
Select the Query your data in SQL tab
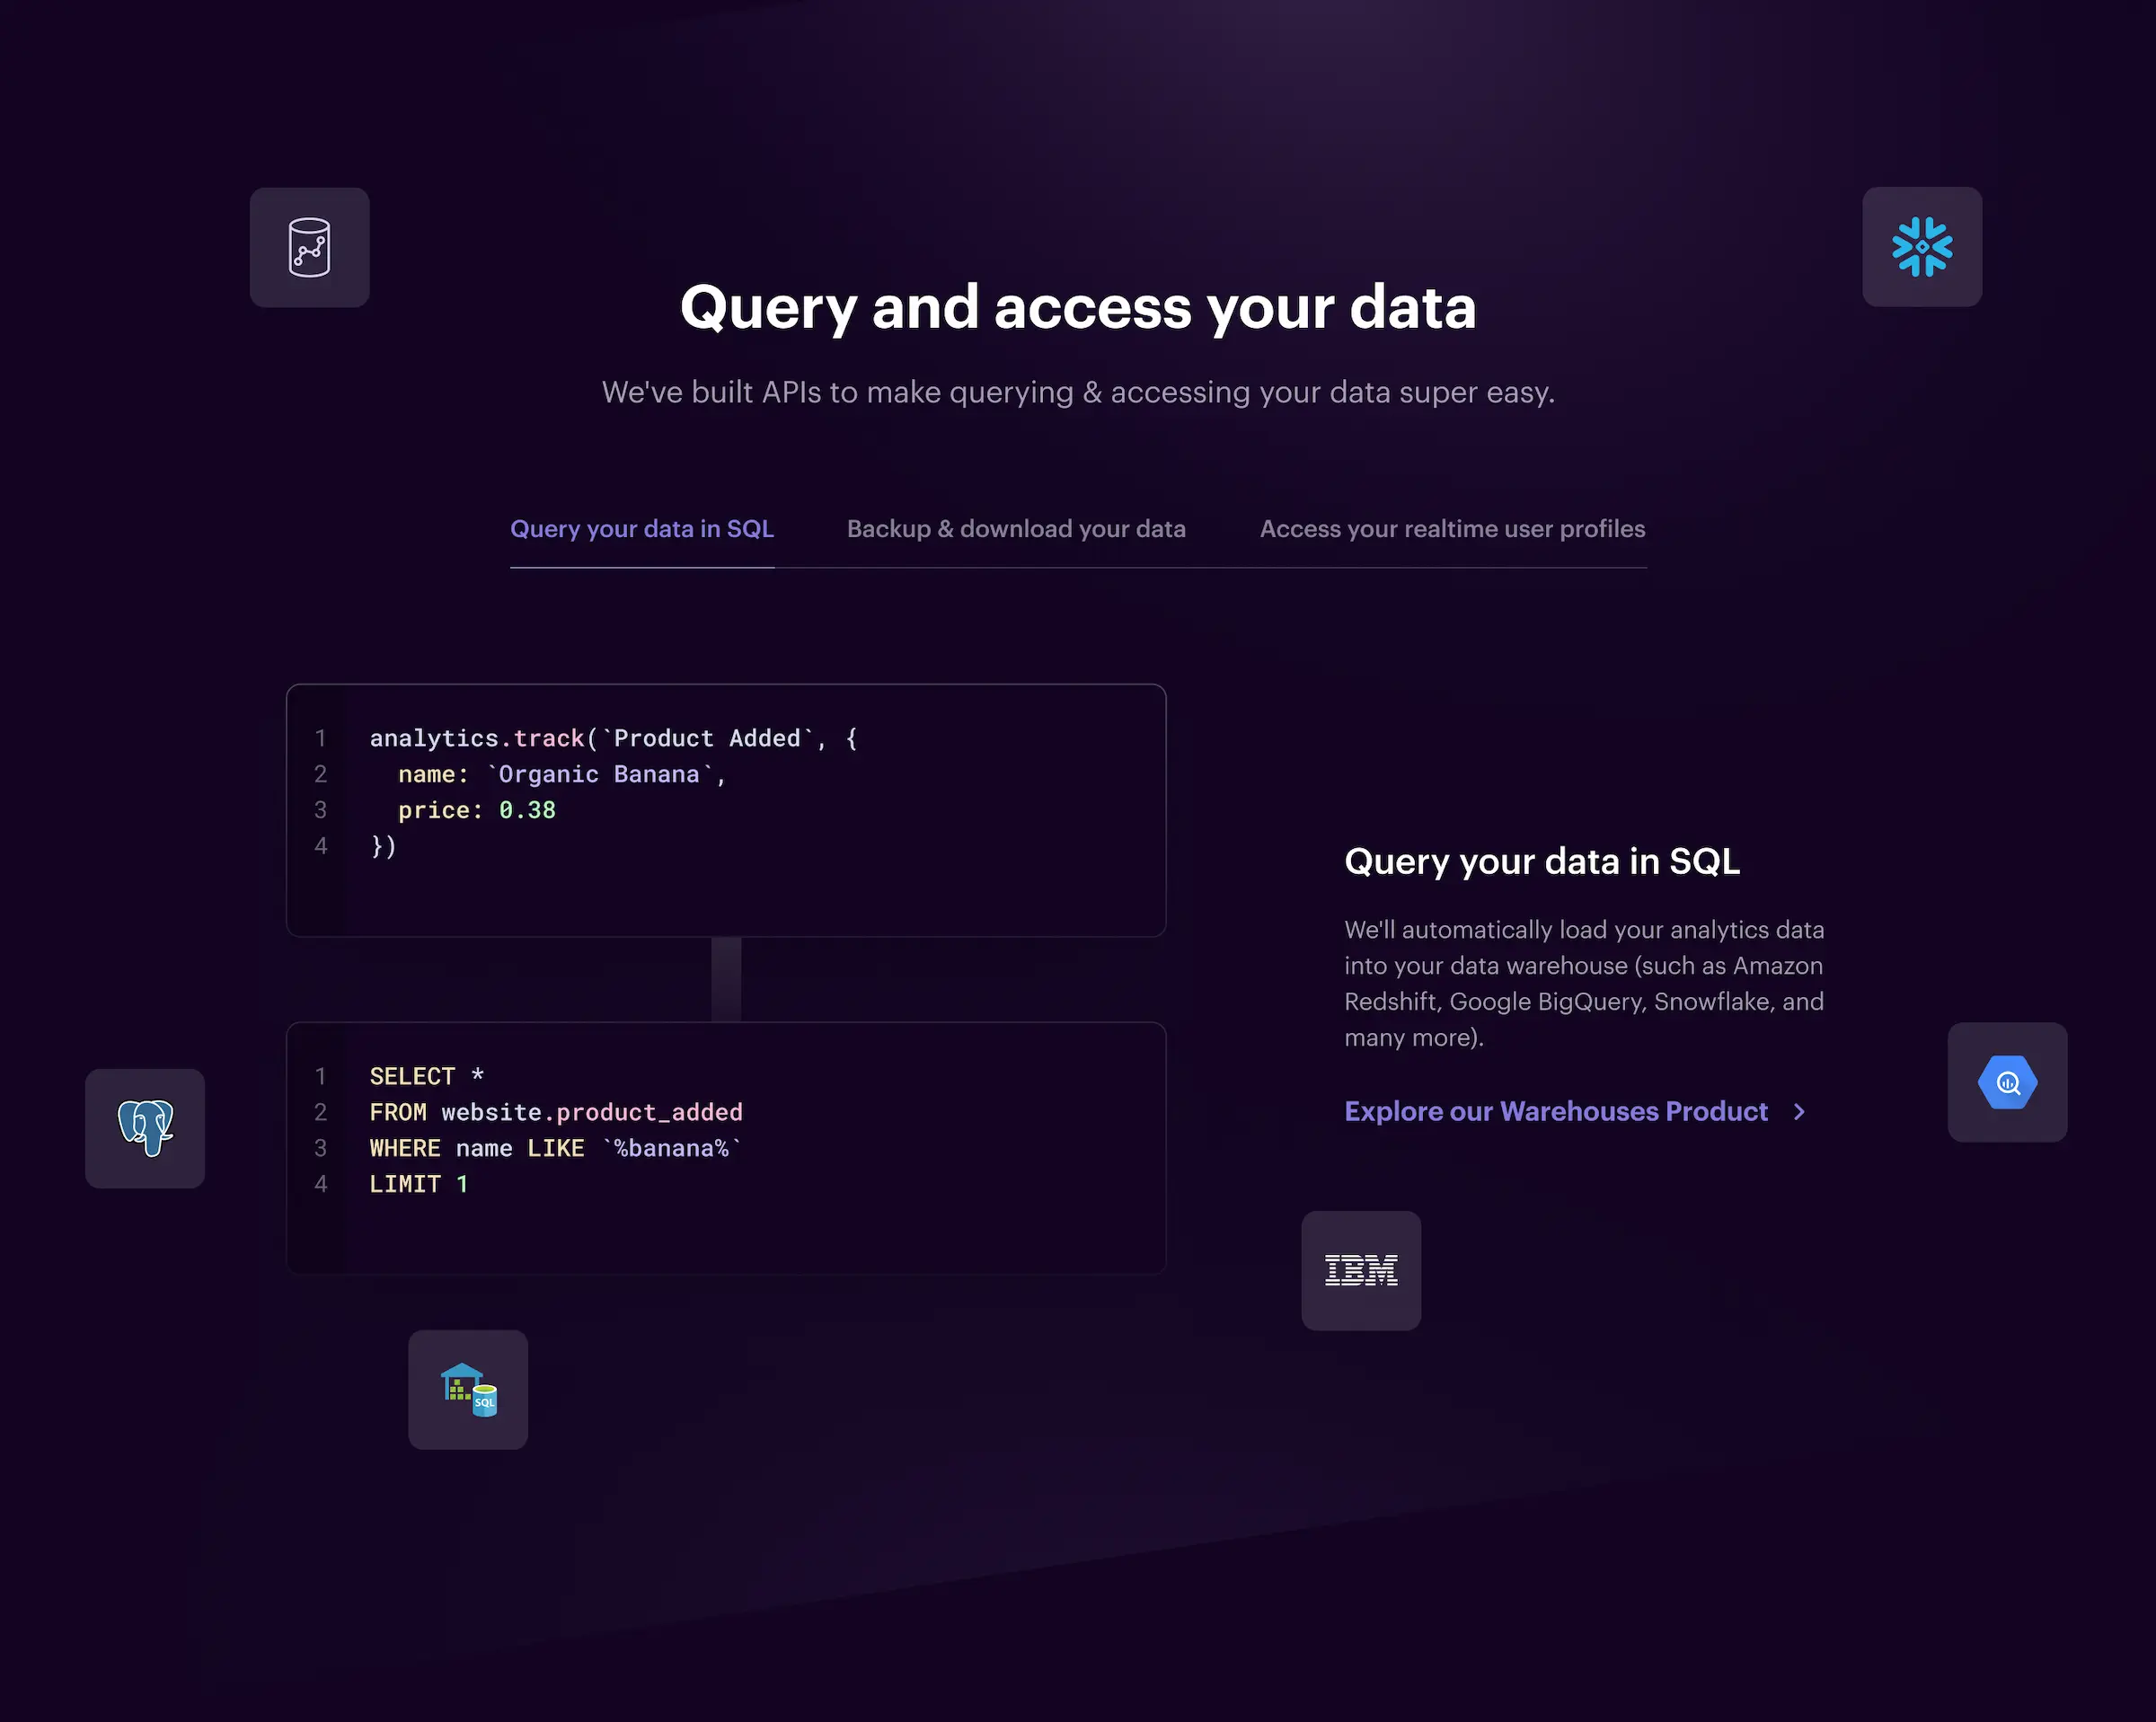coord(642,529)
